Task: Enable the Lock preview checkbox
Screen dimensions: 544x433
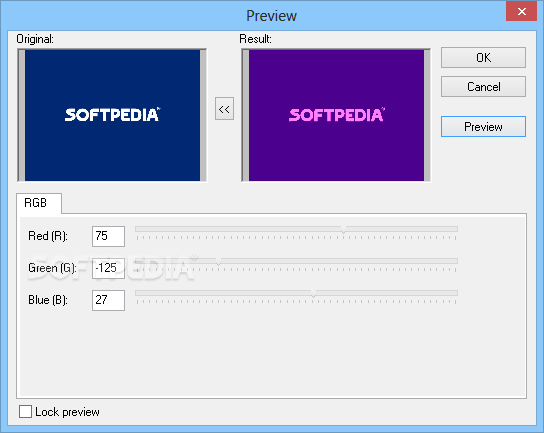Action: coord(25,411)
